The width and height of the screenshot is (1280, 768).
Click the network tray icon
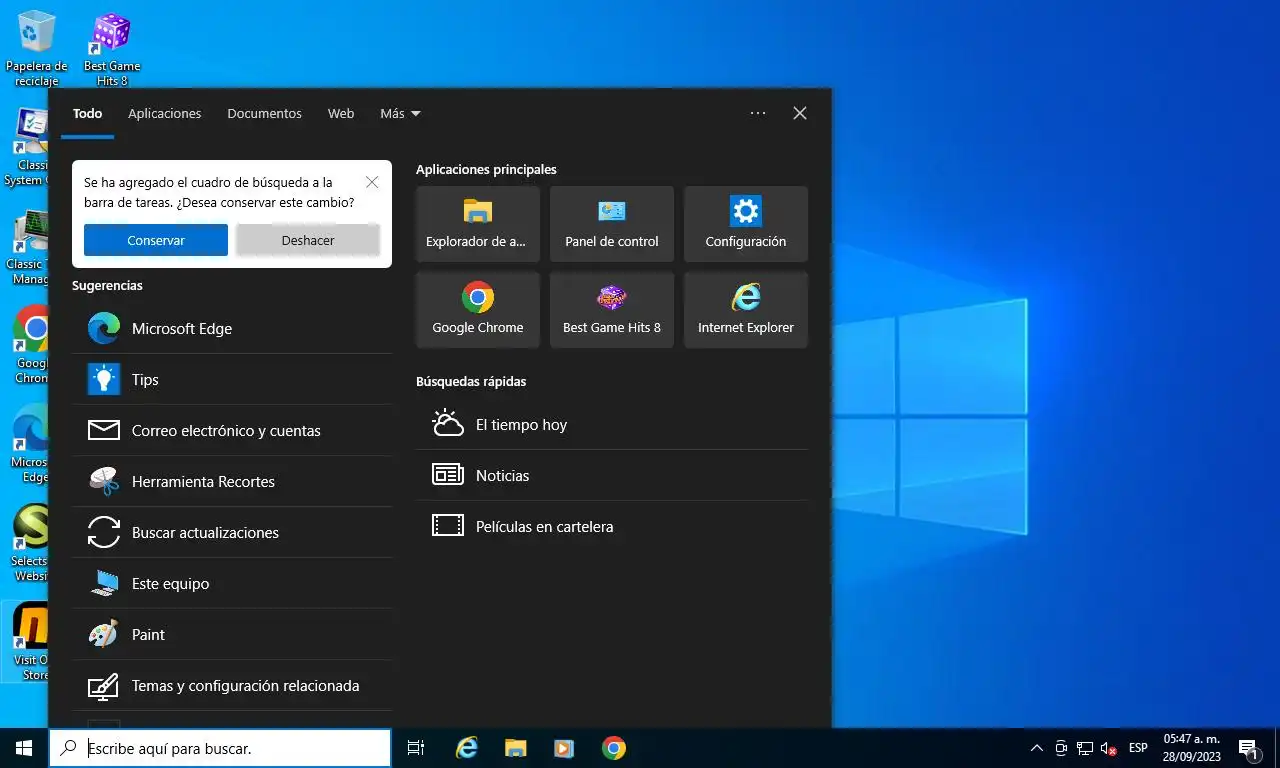pos(1085,748)
